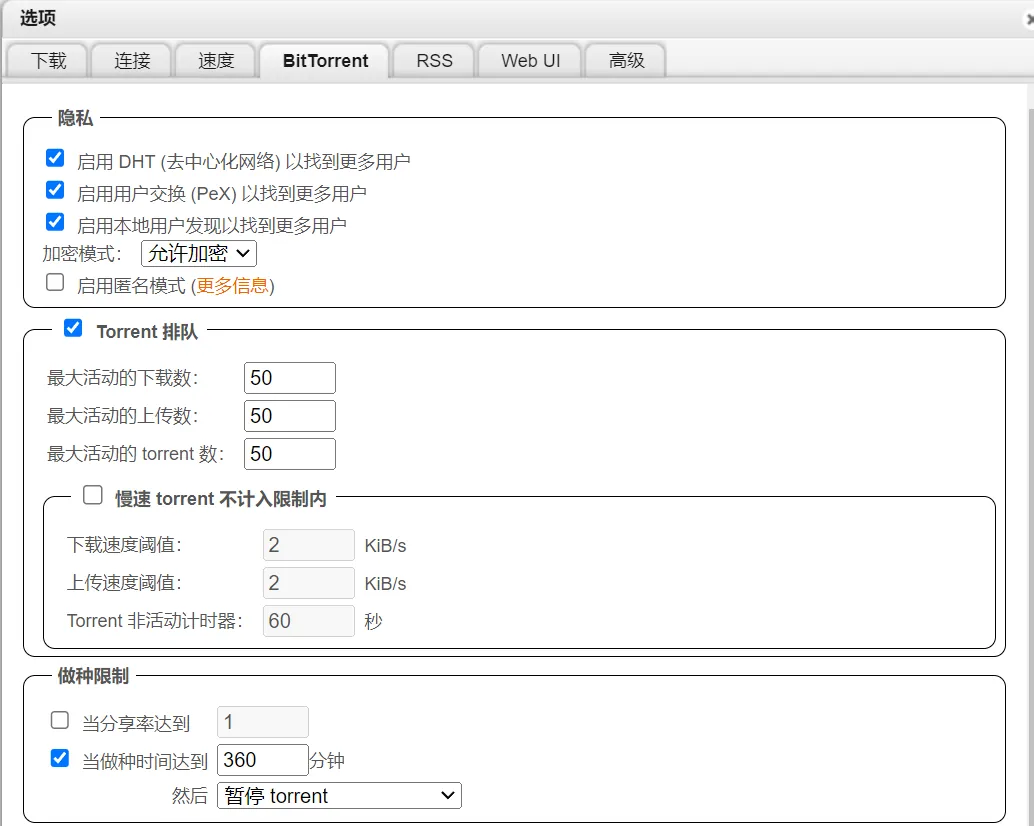Enable 当分享率达到 checkbox
1034x826 pixels.
pos(60,720)
